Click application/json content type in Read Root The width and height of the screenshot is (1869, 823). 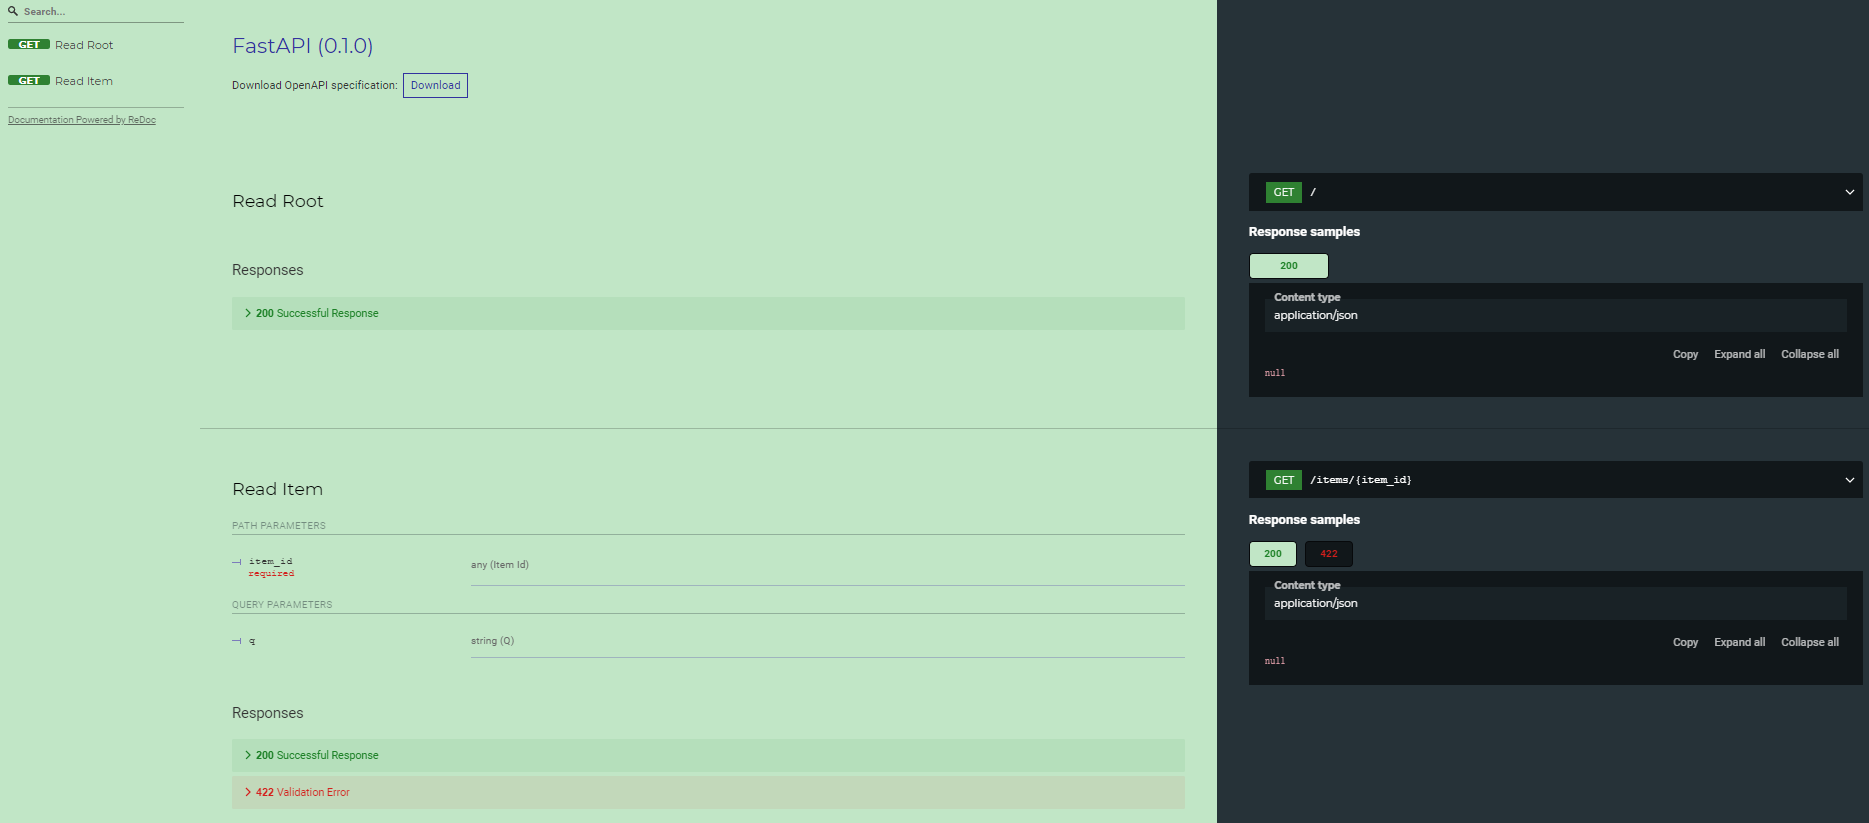pyautogui.click(x=1316, y=315)
